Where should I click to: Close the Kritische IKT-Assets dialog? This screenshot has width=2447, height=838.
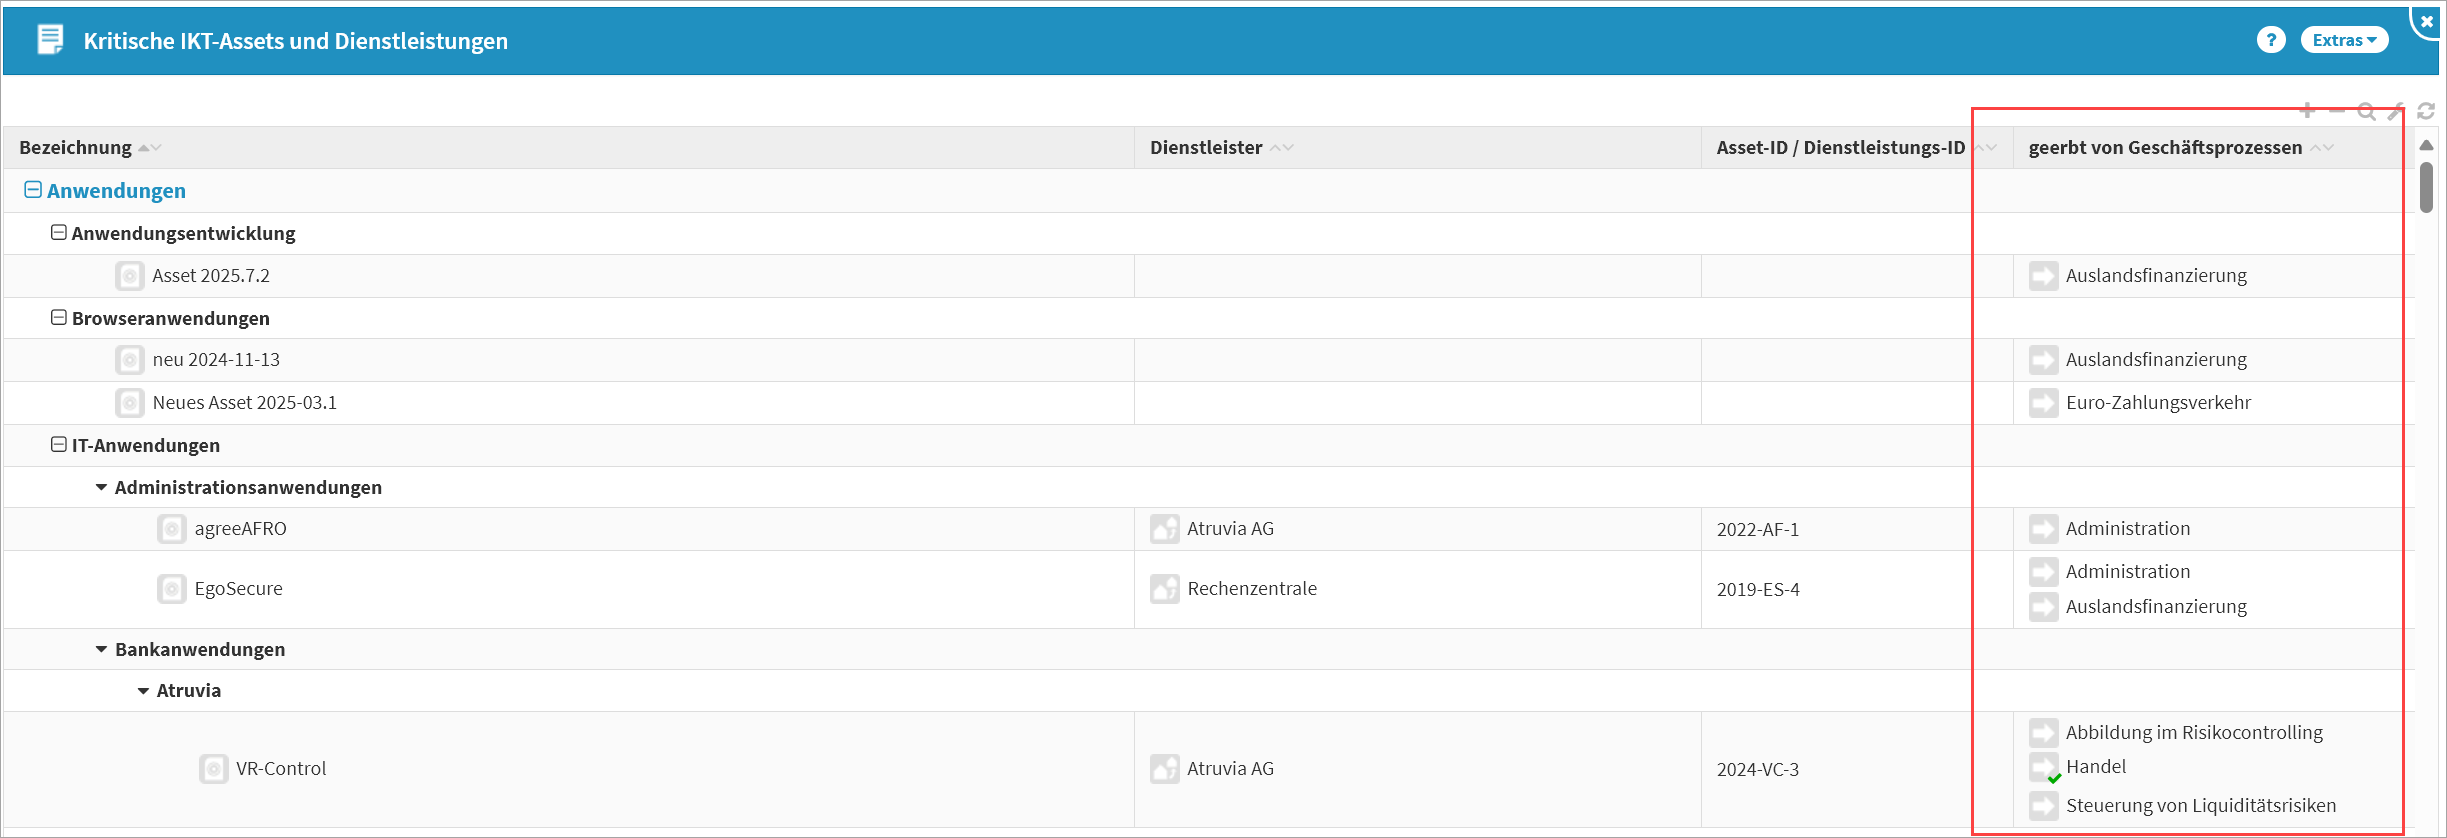[x=2427, y=21]
